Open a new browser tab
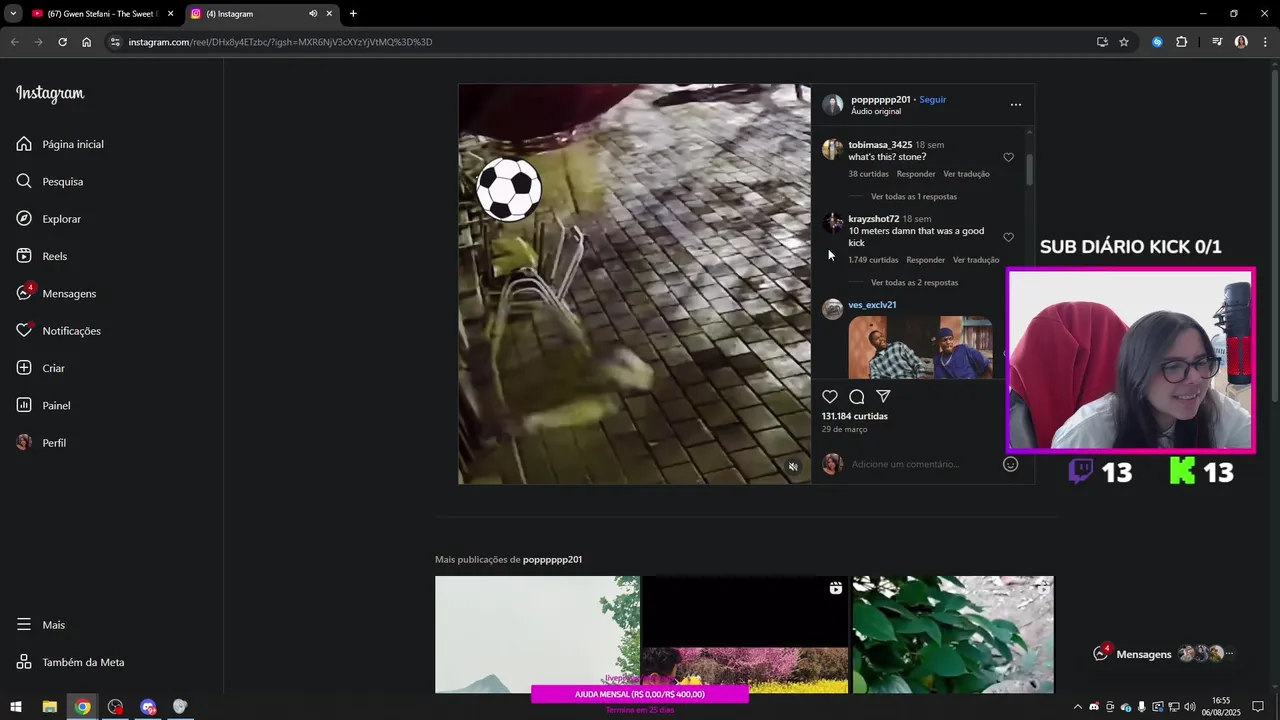 [x=353, y=14]
